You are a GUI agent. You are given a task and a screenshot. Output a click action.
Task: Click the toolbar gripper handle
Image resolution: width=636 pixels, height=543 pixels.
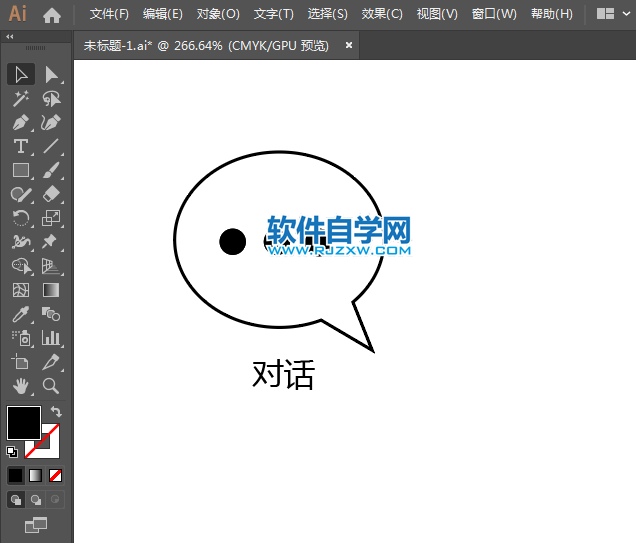click(x=36, y=48)
